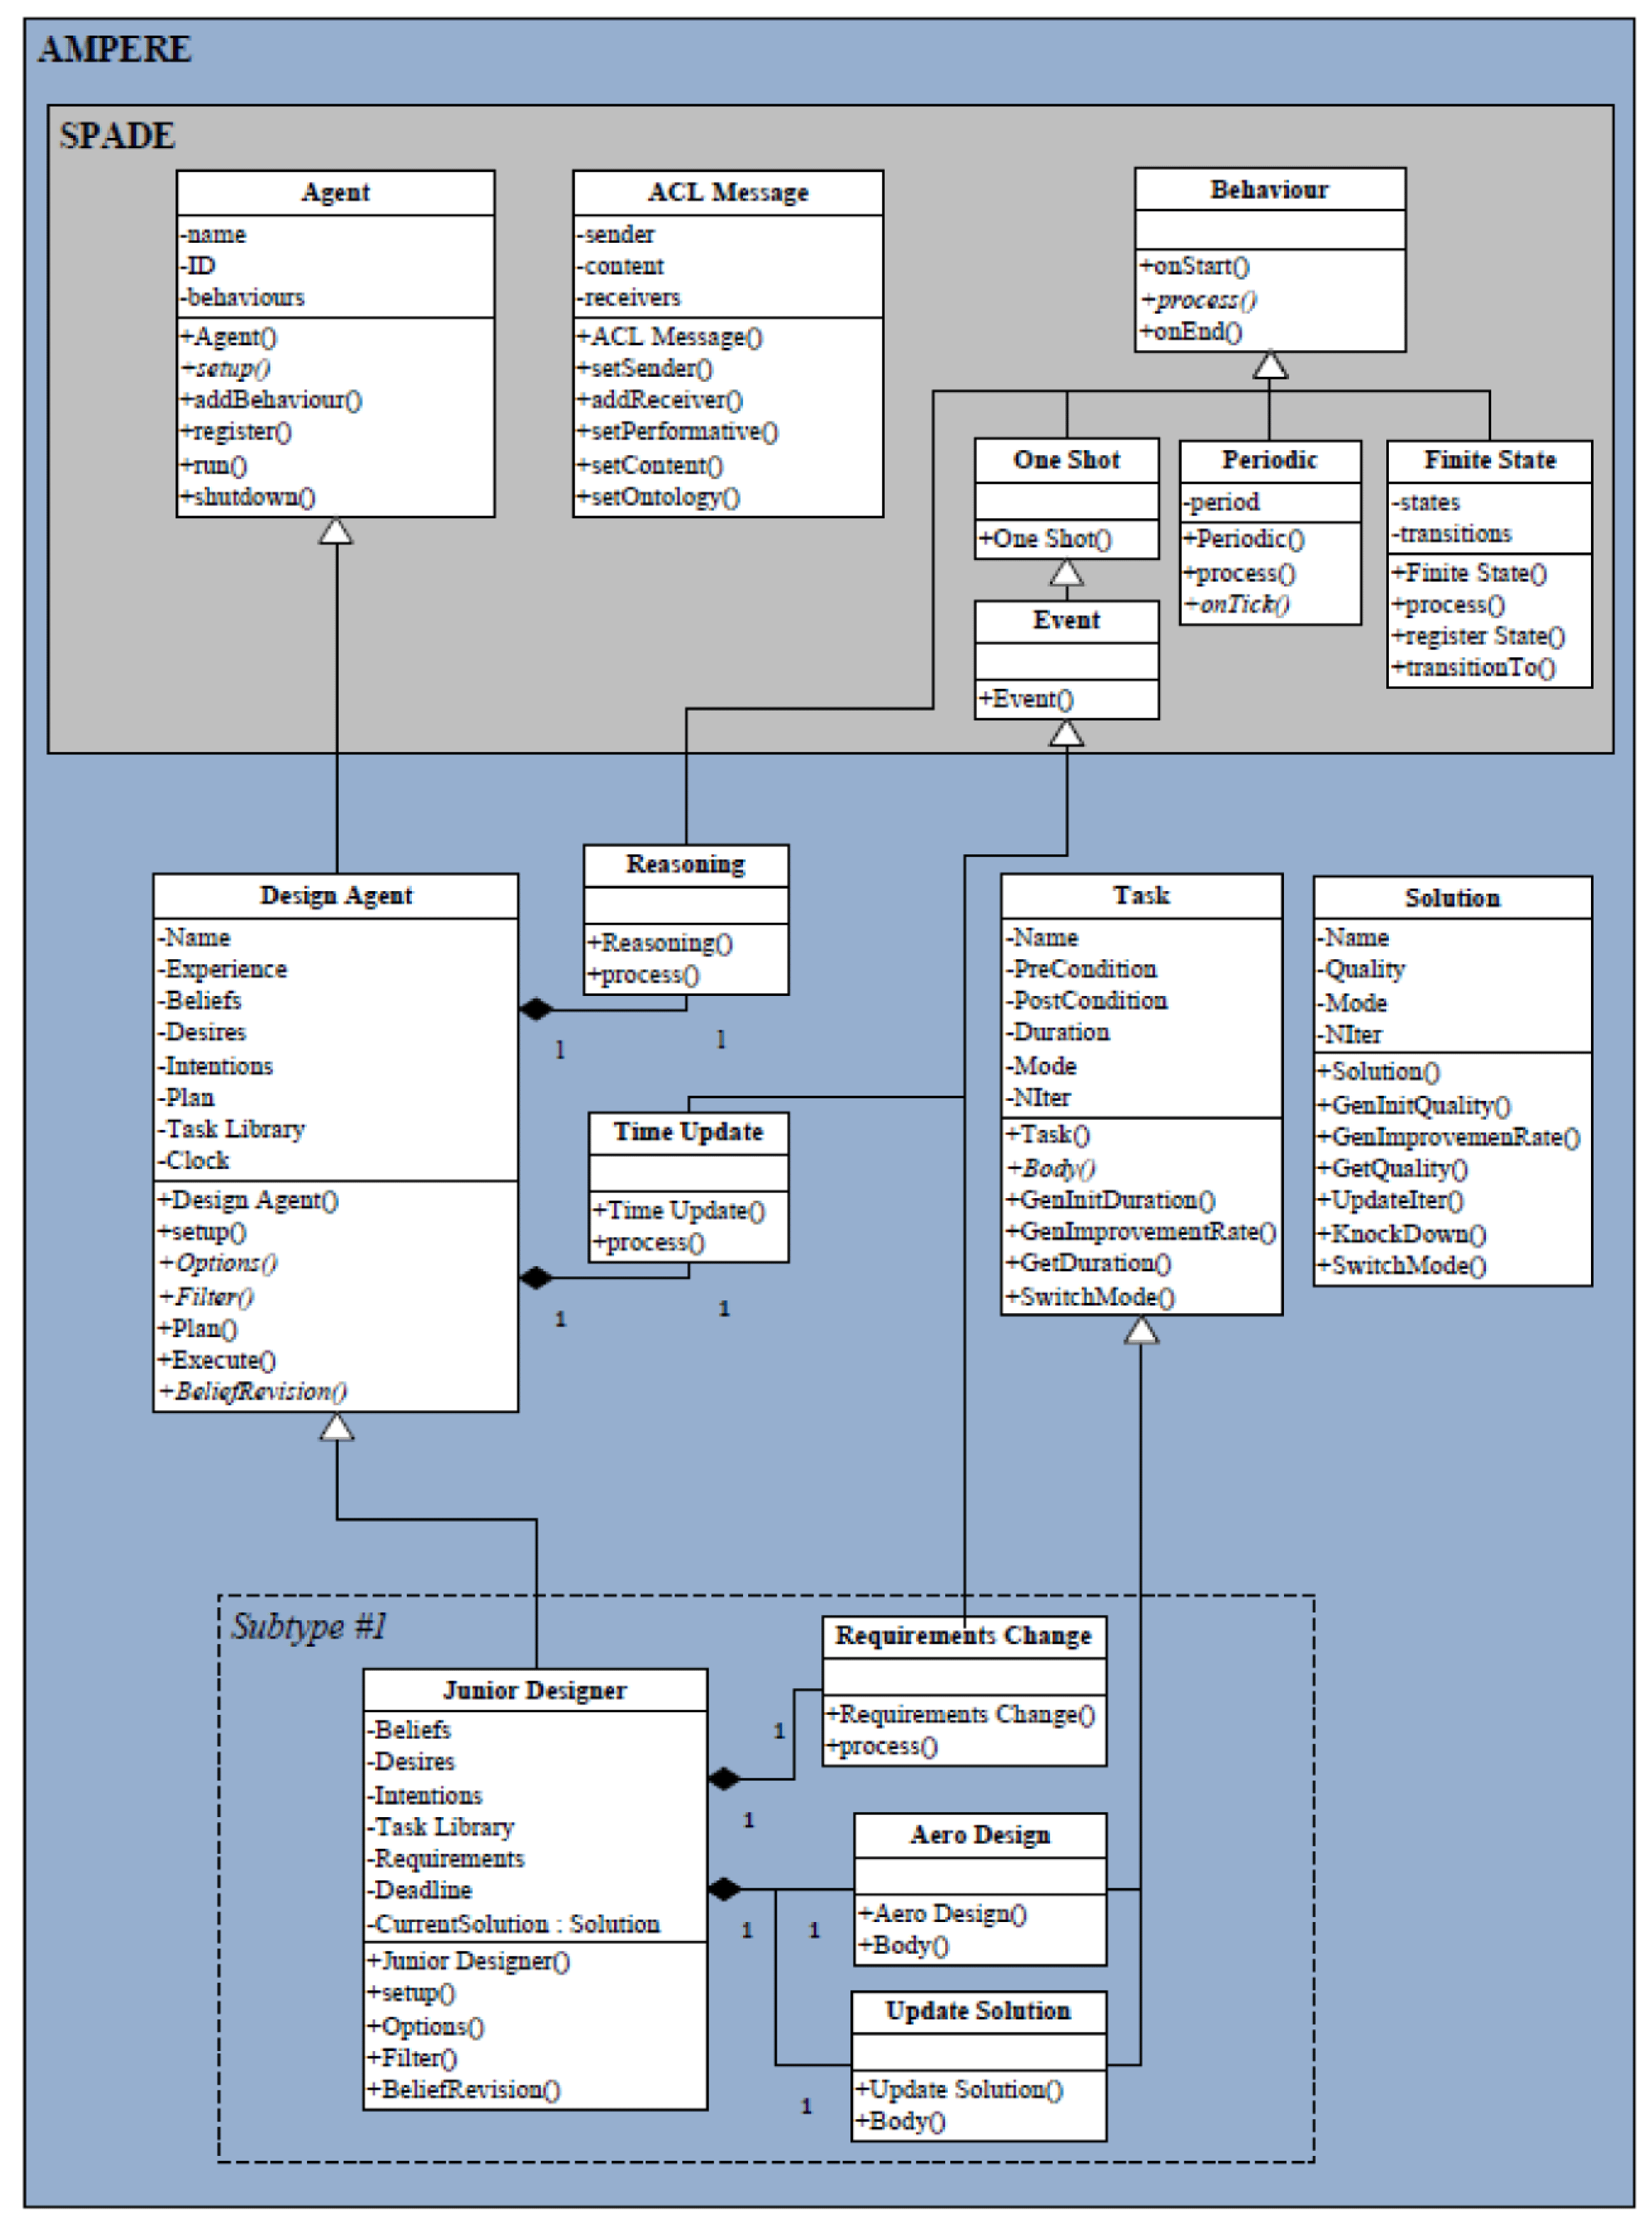1652x2229 pixels.
Task: Click +GetDuration() in Task
Action: 1088,1264
